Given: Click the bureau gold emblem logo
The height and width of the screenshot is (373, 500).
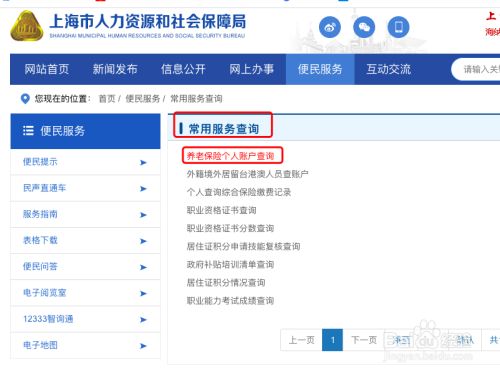Looking at the screenshot, I should click(x=27, y=26).
